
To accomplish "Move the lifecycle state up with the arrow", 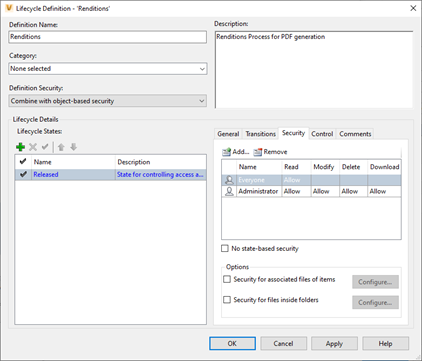I will coord(61,147).
